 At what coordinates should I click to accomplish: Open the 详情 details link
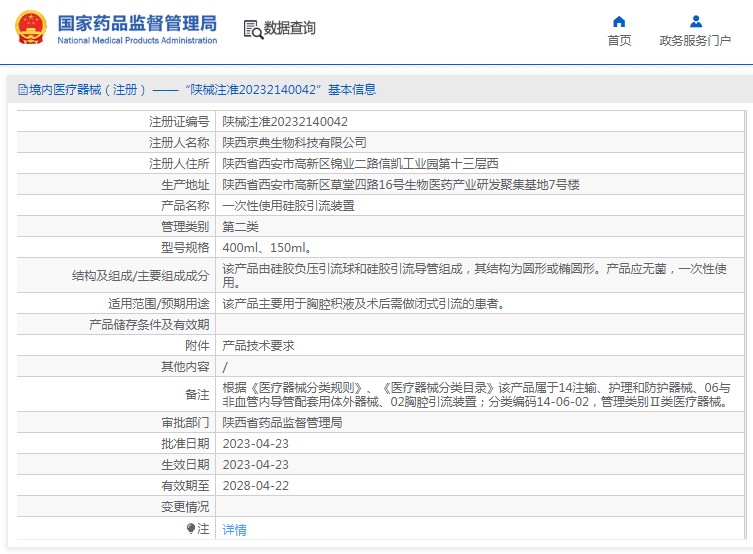click(234, 530)
